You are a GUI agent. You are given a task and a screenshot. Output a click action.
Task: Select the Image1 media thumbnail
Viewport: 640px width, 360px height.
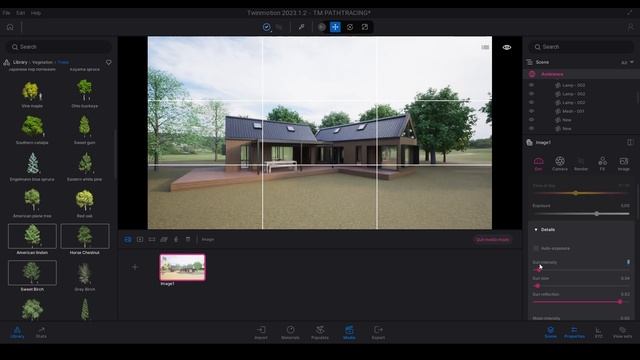(x=182, y=268)
